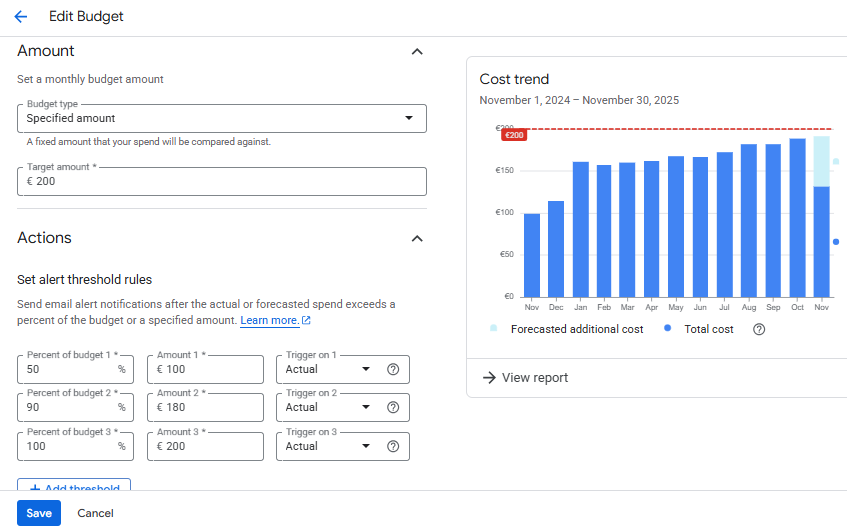
Task: Click the €150 axis label
Action: [x=505, y=170]
